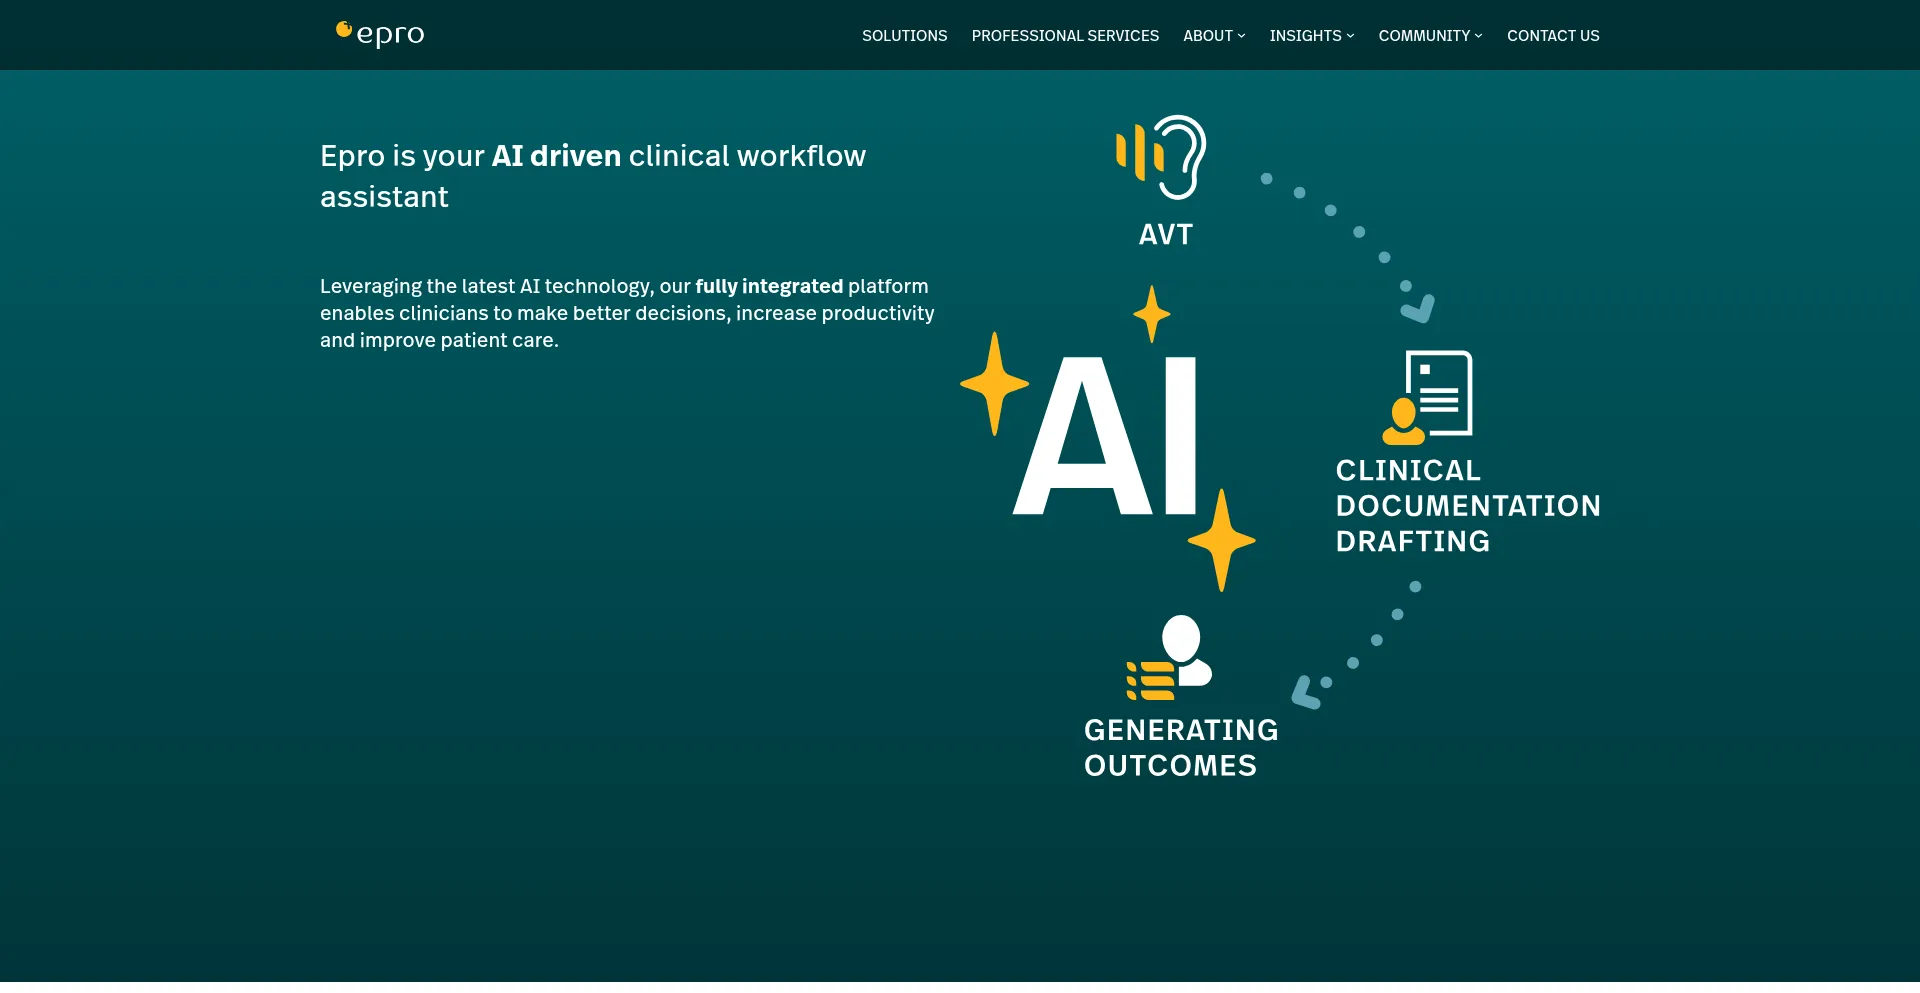This screenshot has width=1920, height=993.
Task: Select the AVT label
Action: [1166, 235]
